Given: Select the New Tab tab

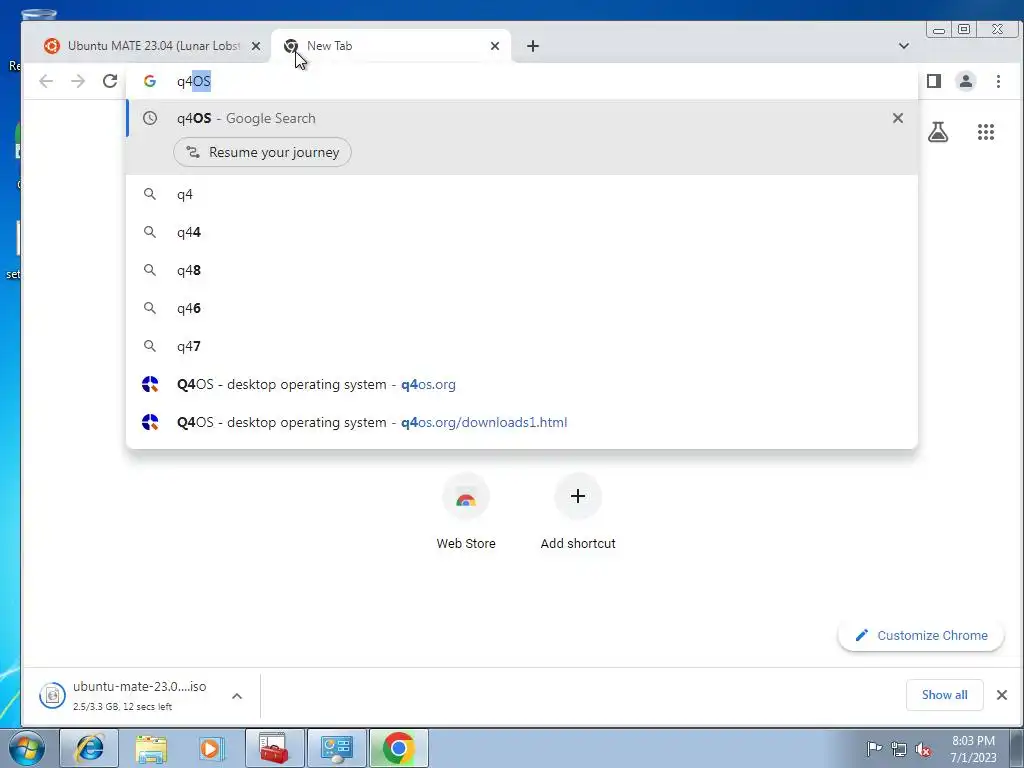Looking at the screenshot, I should [391, 46].
